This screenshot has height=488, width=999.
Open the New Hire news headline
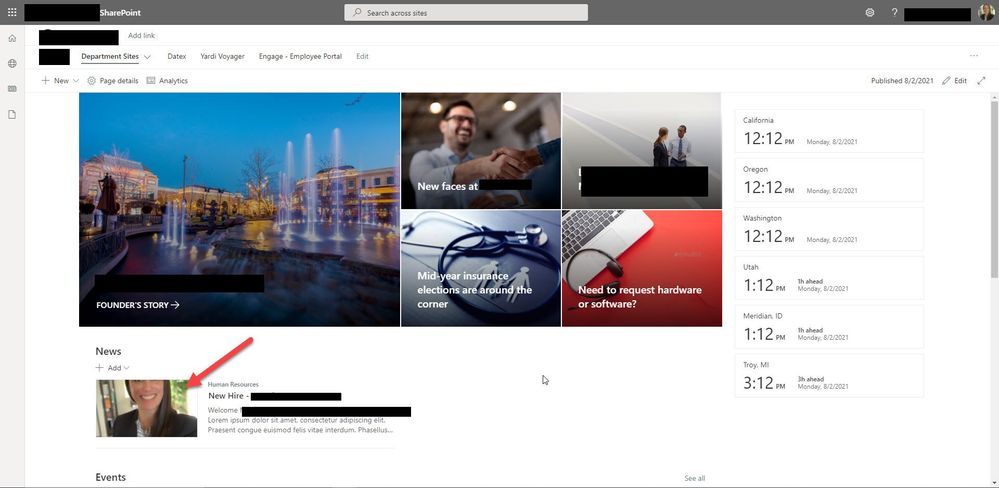(275, 396)
